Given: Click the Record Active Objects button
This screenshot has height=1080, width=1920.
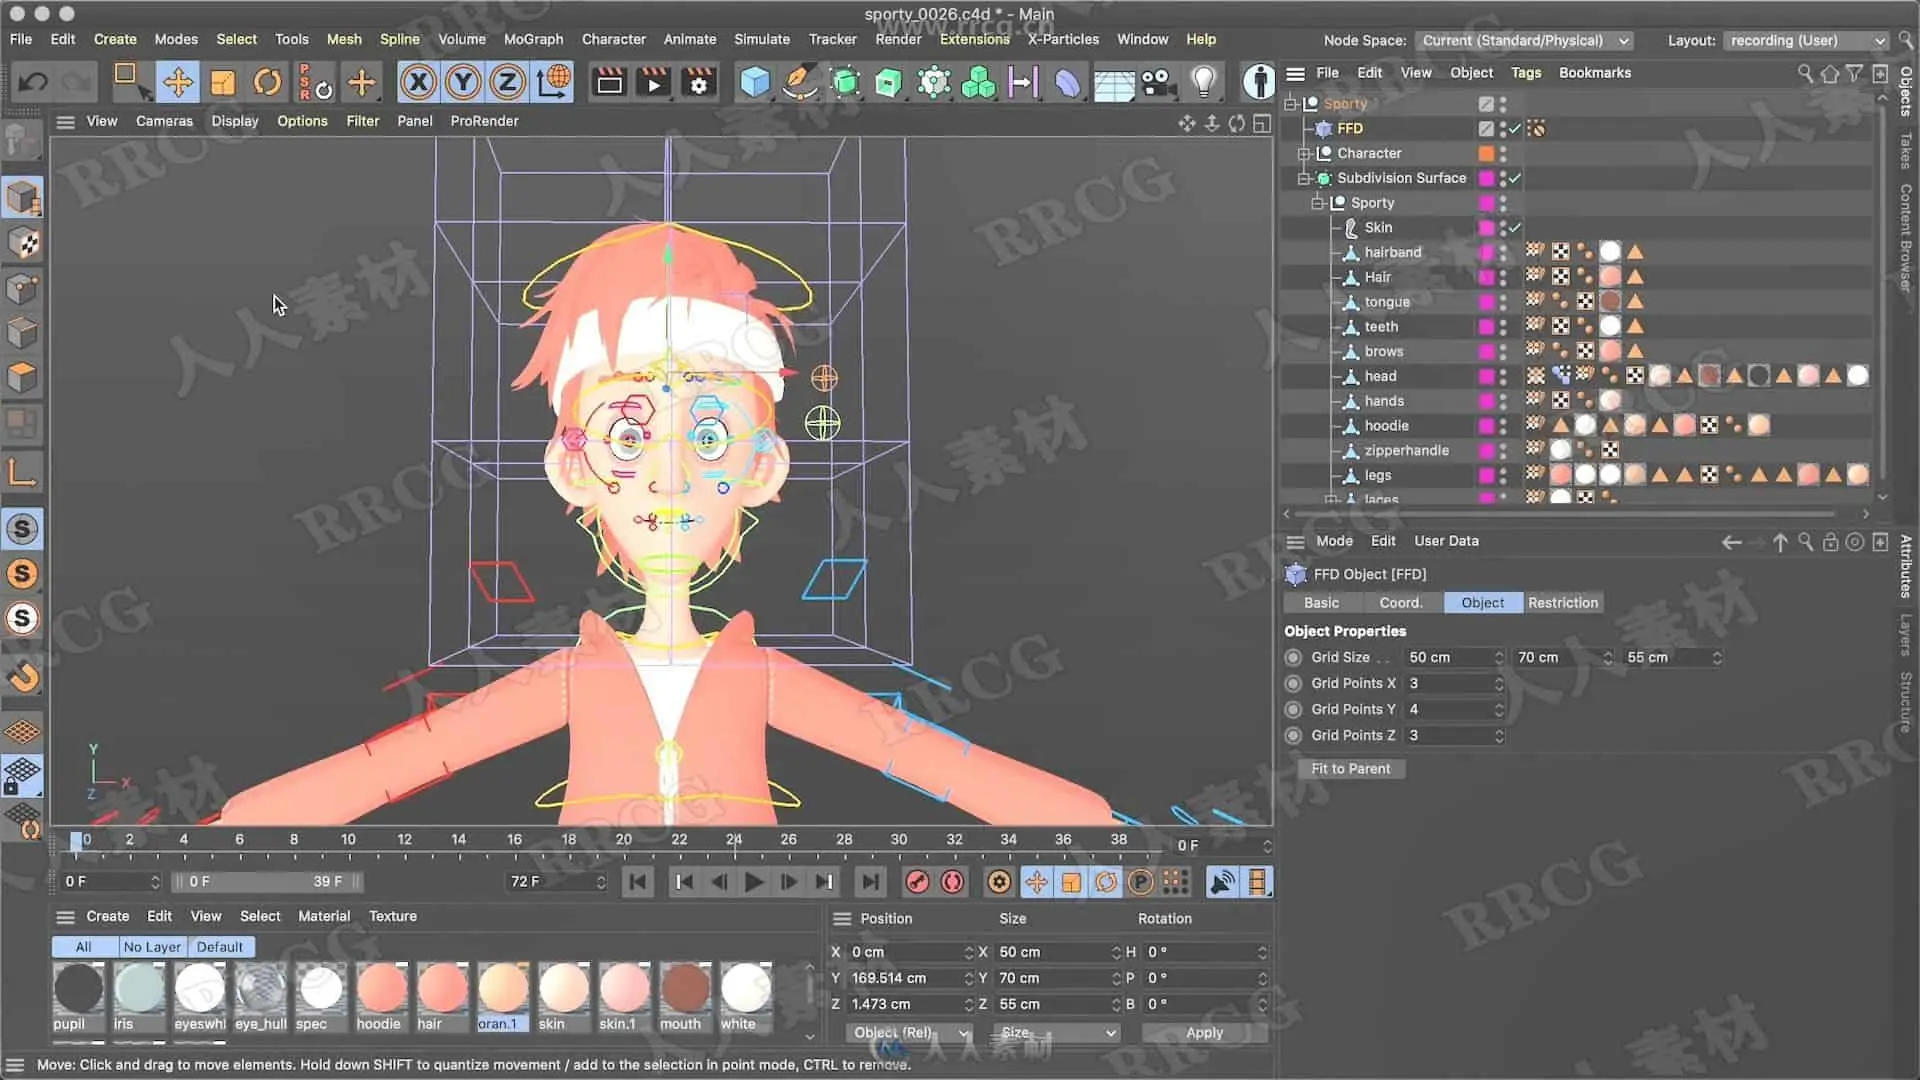Looking at the screenshot, I should (917, 882).
